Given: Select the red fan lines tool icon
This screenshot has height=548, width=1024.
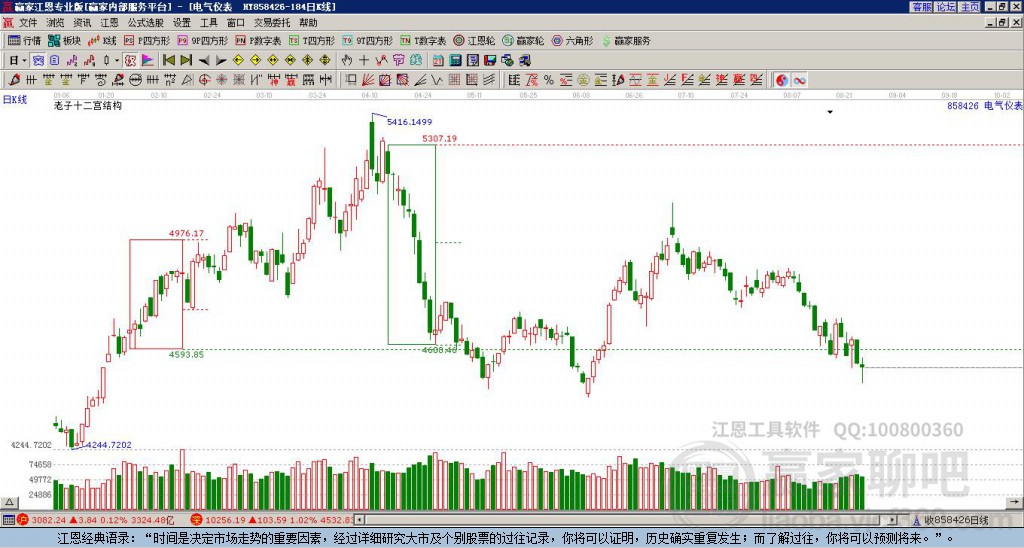Looking at the screenshot, I should tap(368, 80).
